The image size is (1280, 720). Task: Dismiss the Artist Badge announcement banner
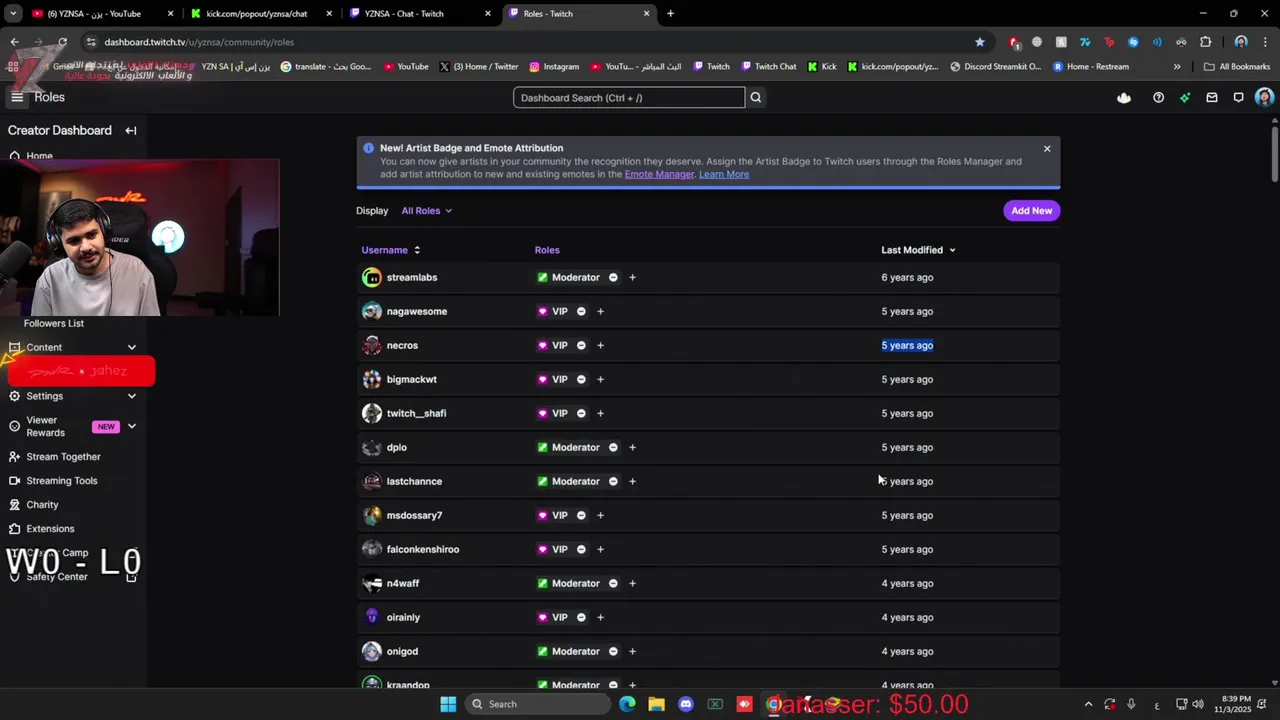1047,148
